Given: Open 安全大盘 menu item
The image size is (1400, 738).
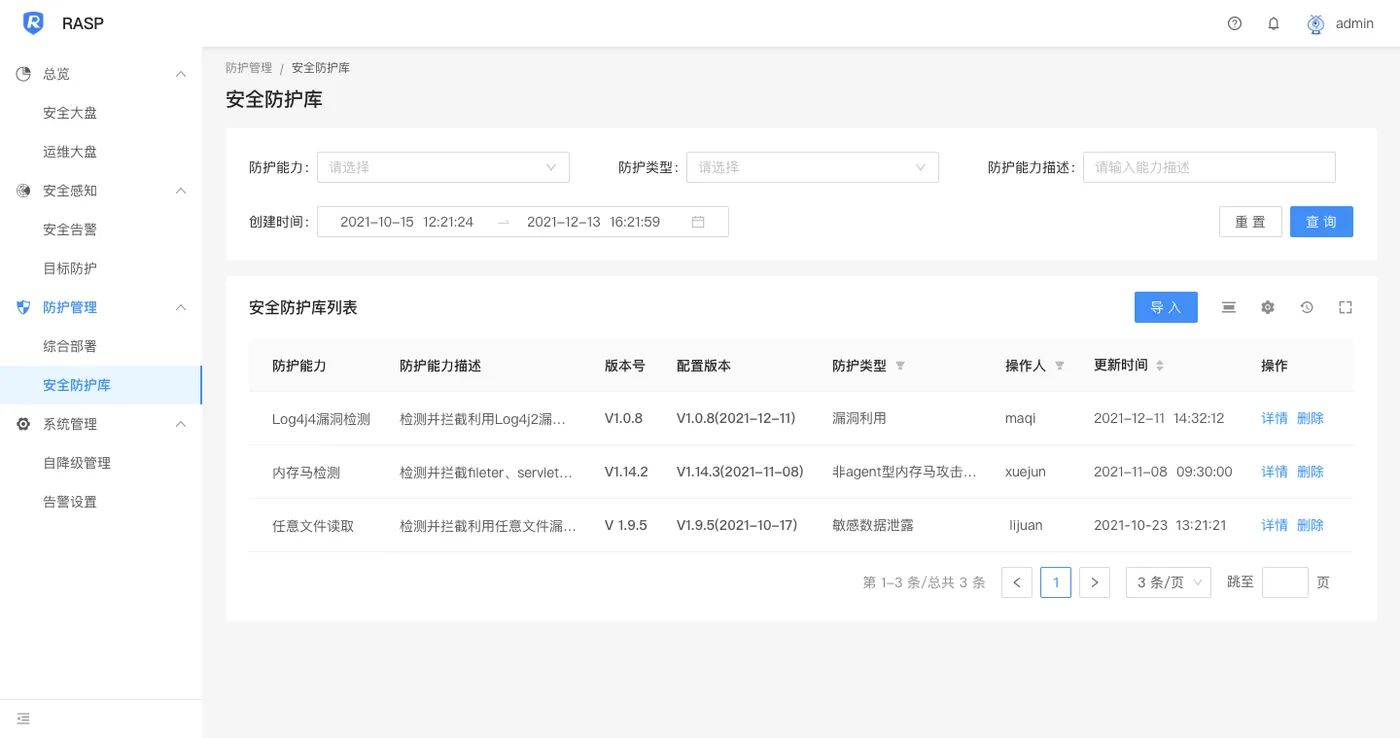Looking at the screenshot, I should pos(70,113).
